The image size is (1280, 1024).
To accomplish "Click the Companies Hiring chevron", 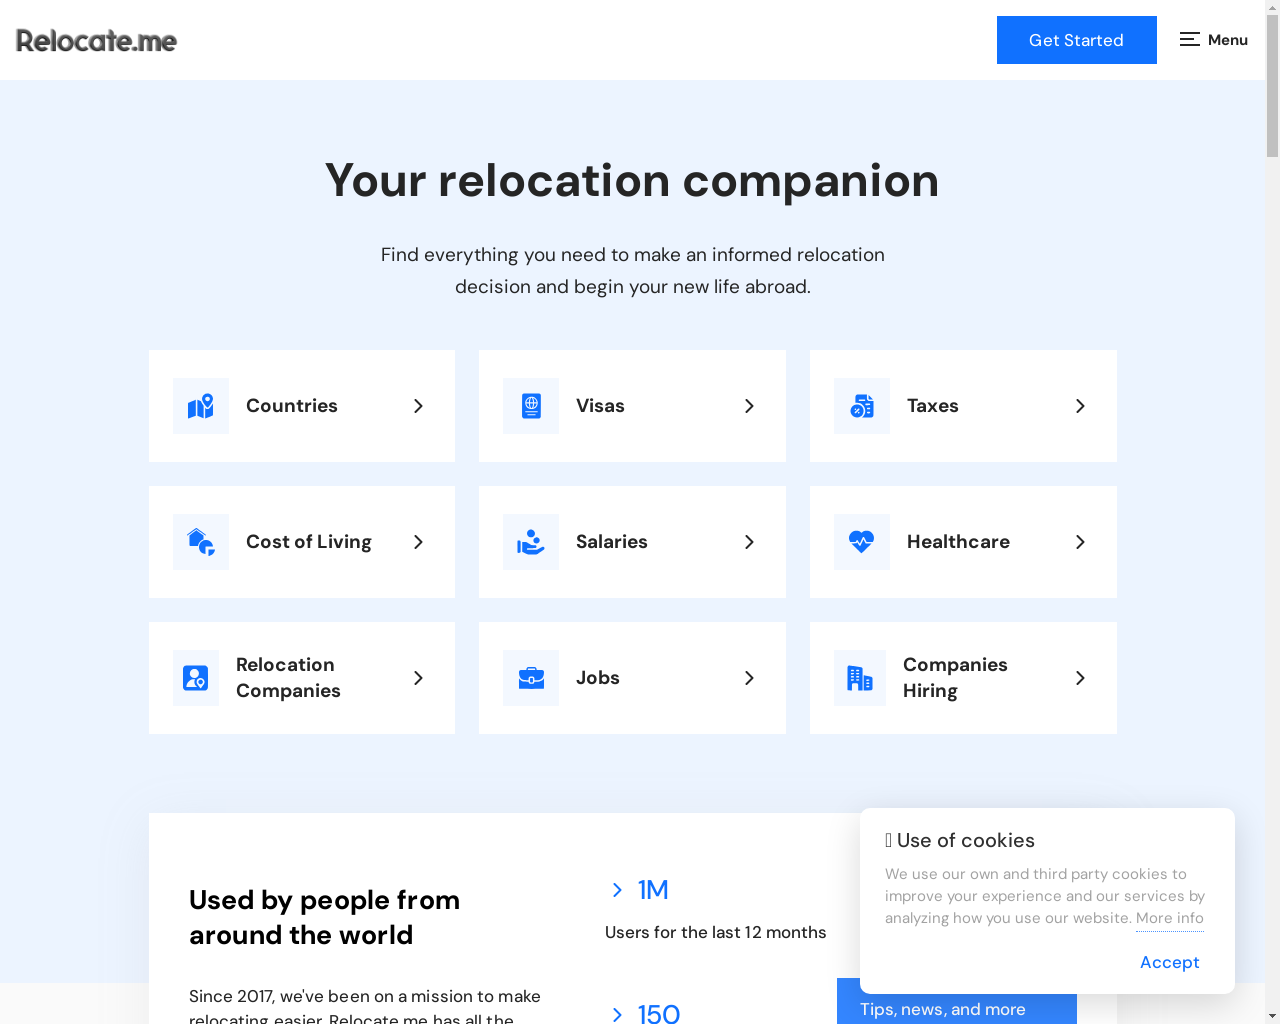I will 1080,678.
